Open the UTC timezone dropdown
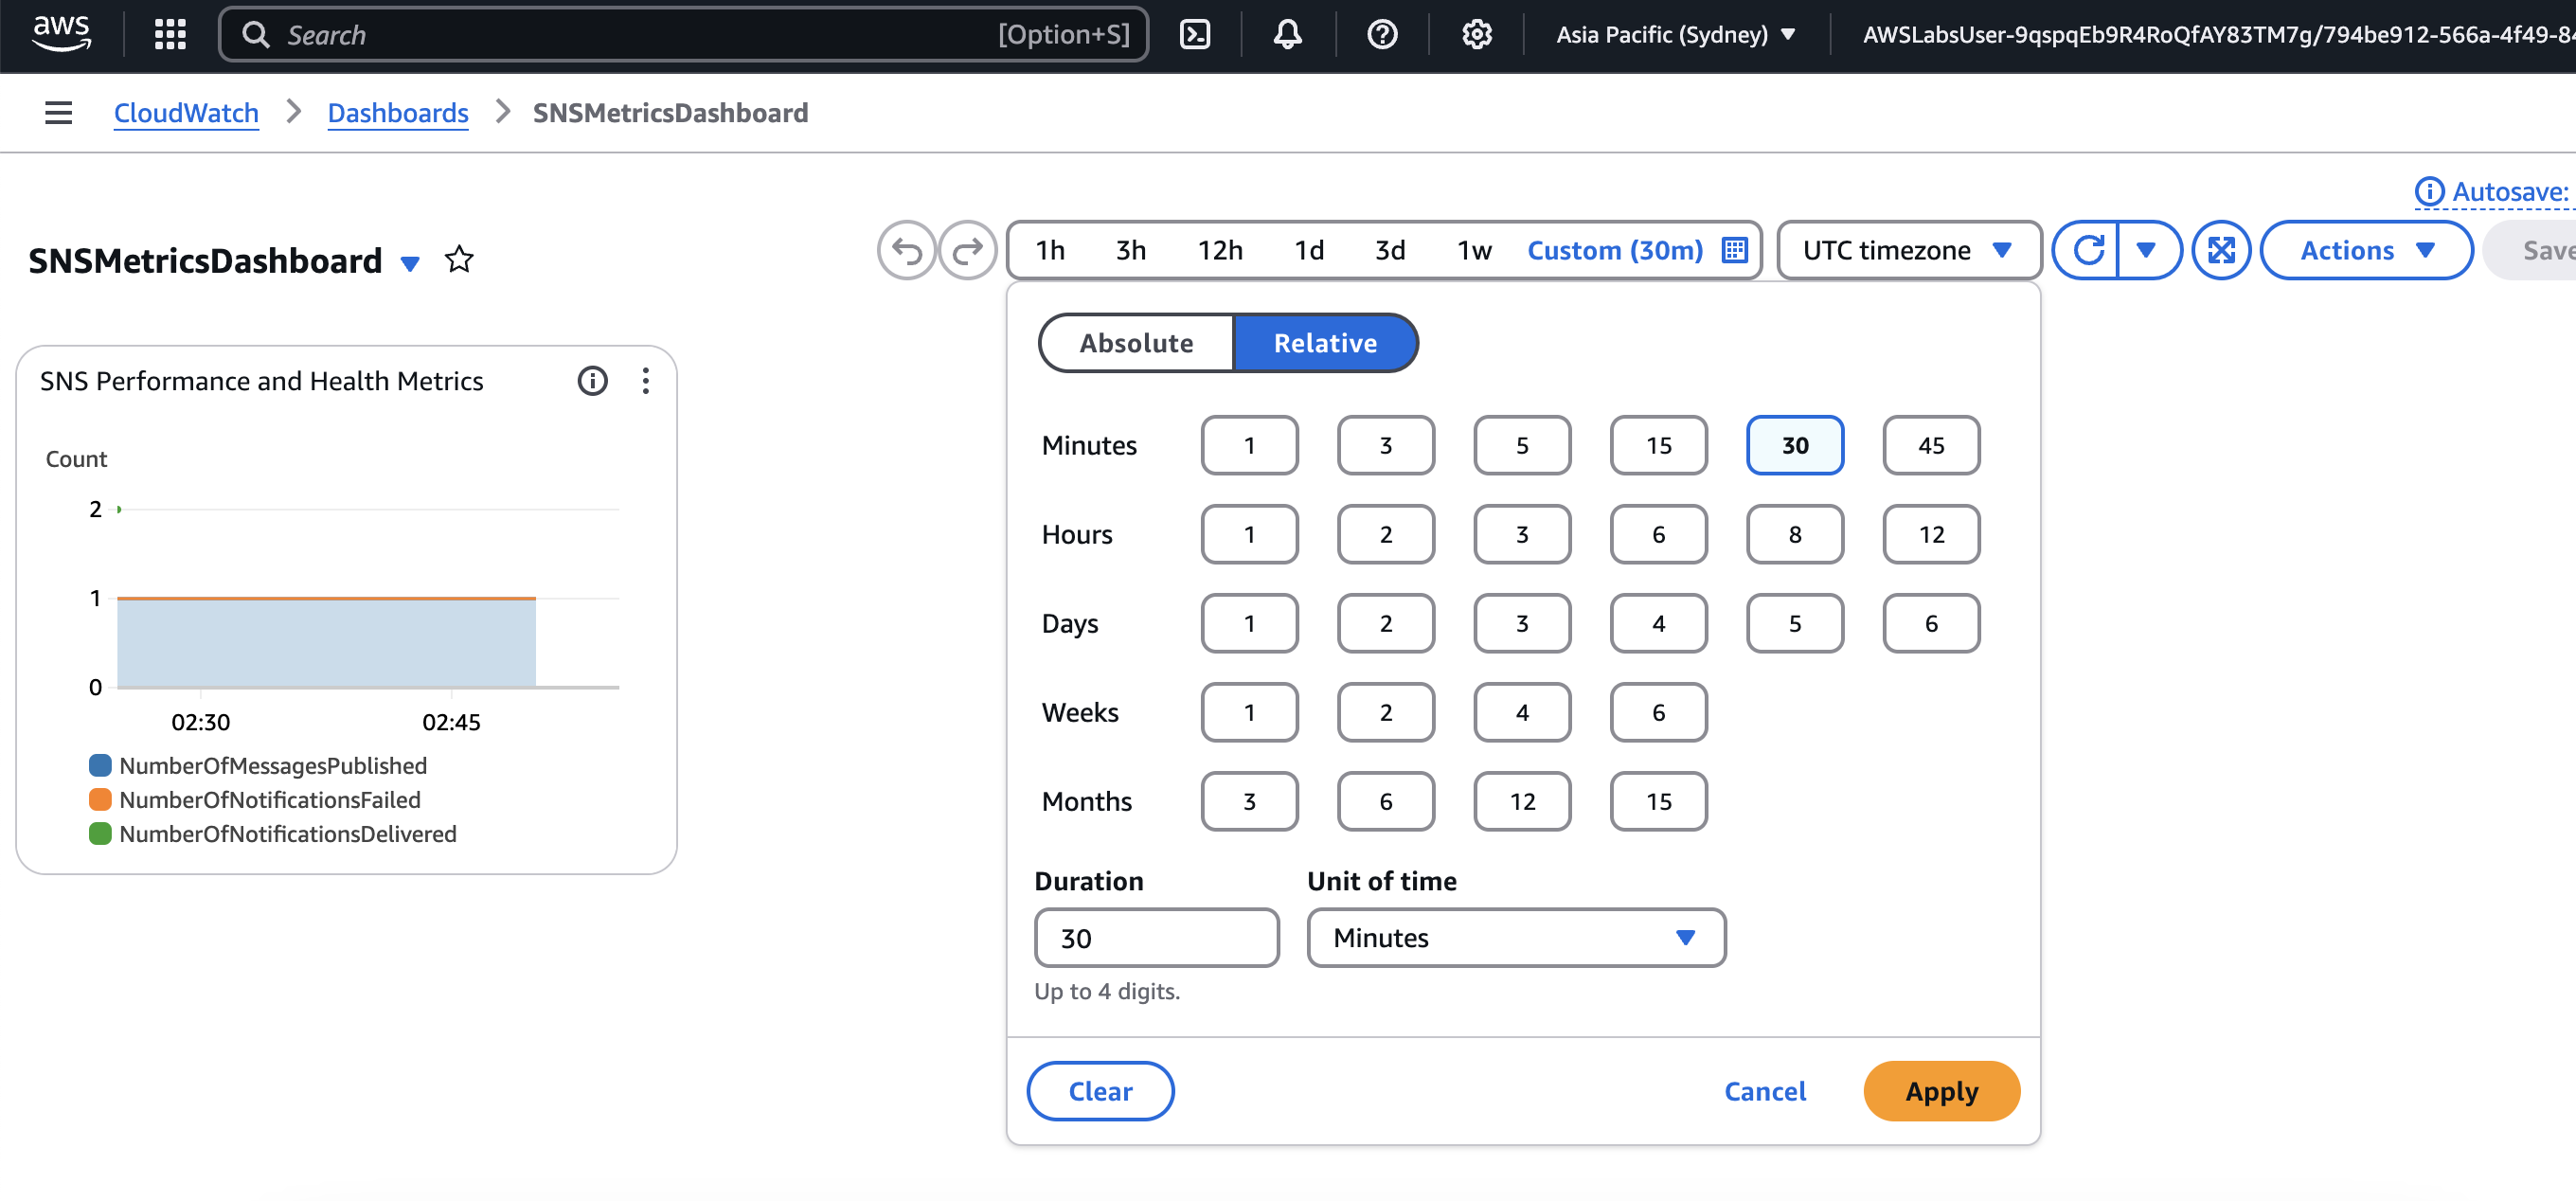This screenshot has height=1201, width=2576. [x=1909, y=250]
